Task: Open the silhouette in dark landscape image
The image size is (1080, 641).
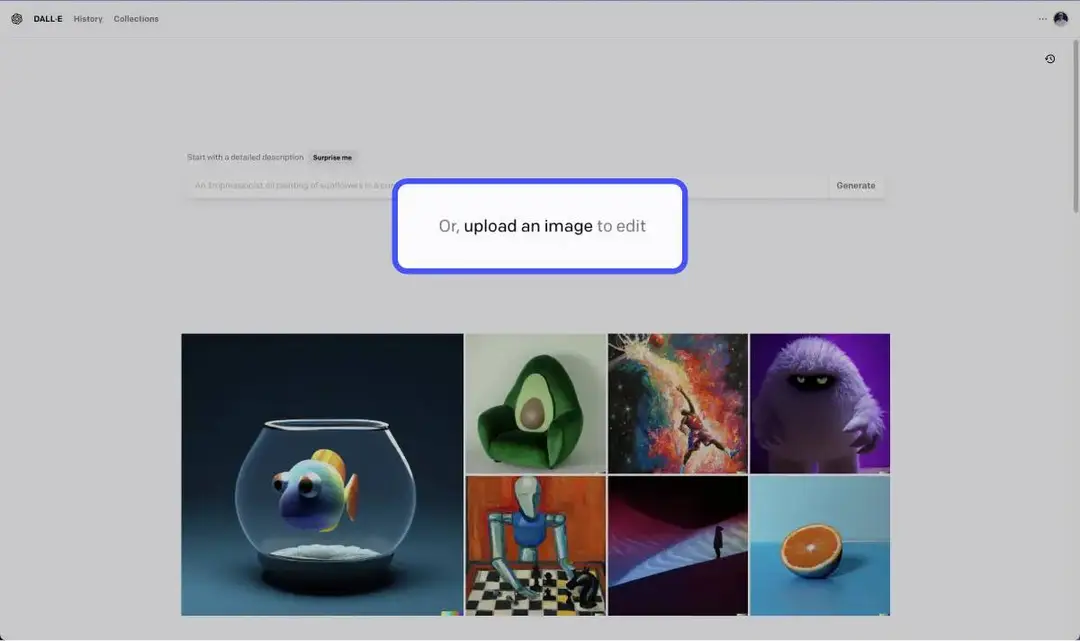Action: 678,545
